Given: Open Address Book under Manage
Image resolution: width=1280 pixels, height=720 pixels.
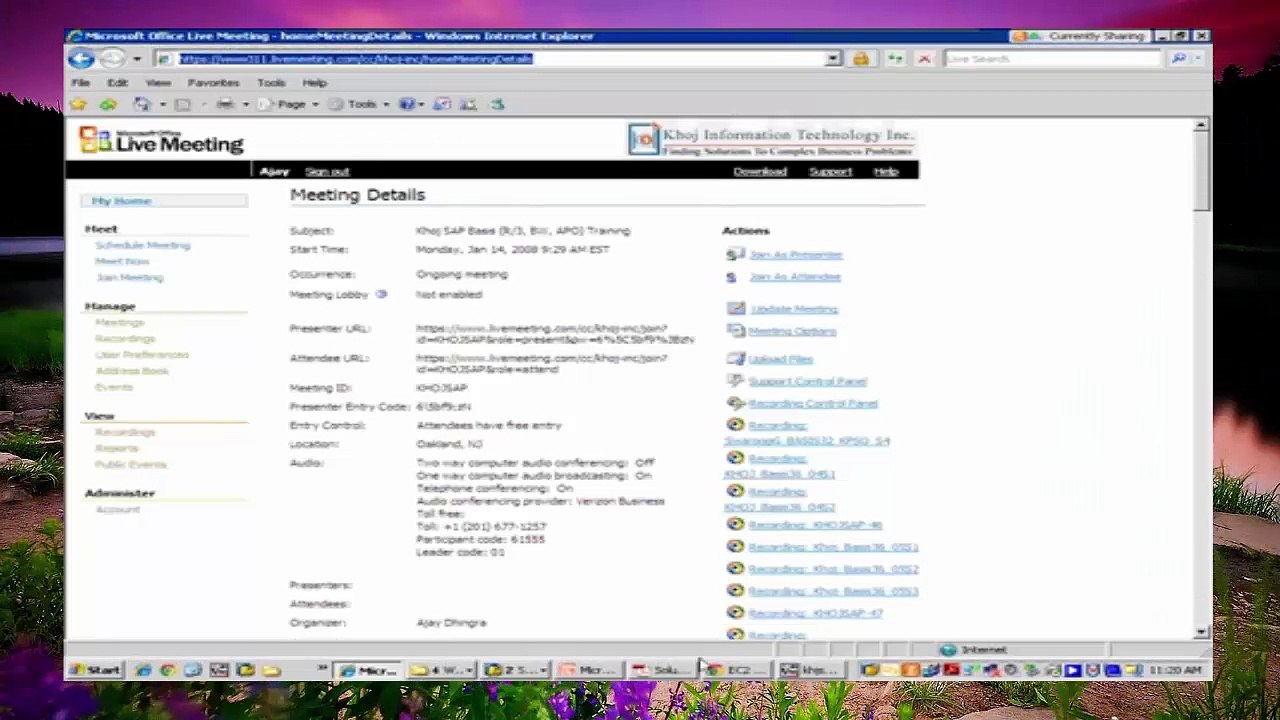Looking at the screenshot, I should coord(132,371).
